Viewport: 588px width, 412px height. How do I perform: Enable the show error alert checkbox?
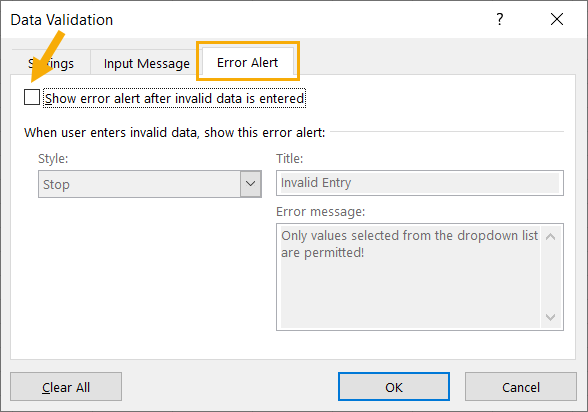click(32, 97)
